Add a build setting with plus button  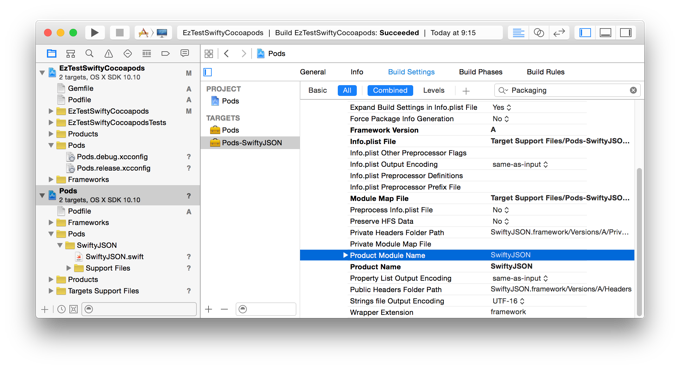coord(466,91)
